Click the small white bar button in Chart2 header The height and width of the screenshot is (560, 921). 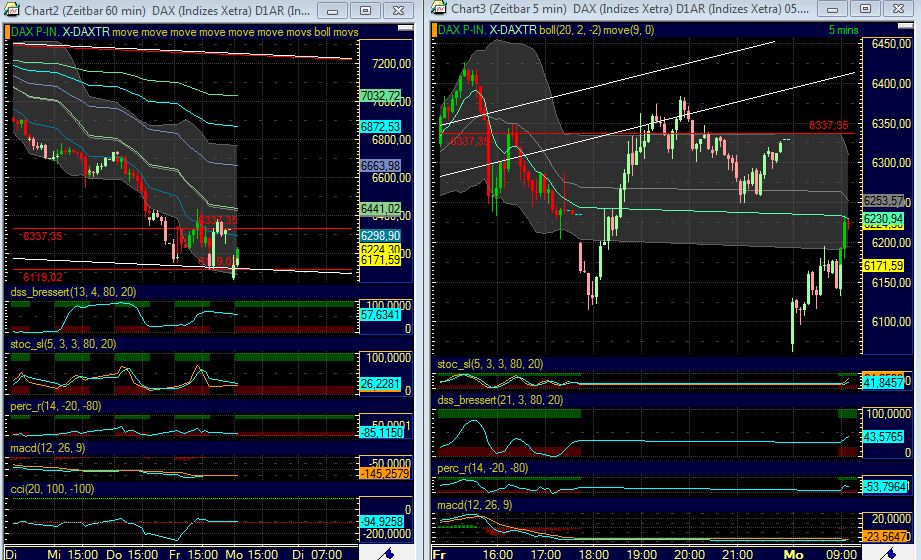[x=405, y=28]
